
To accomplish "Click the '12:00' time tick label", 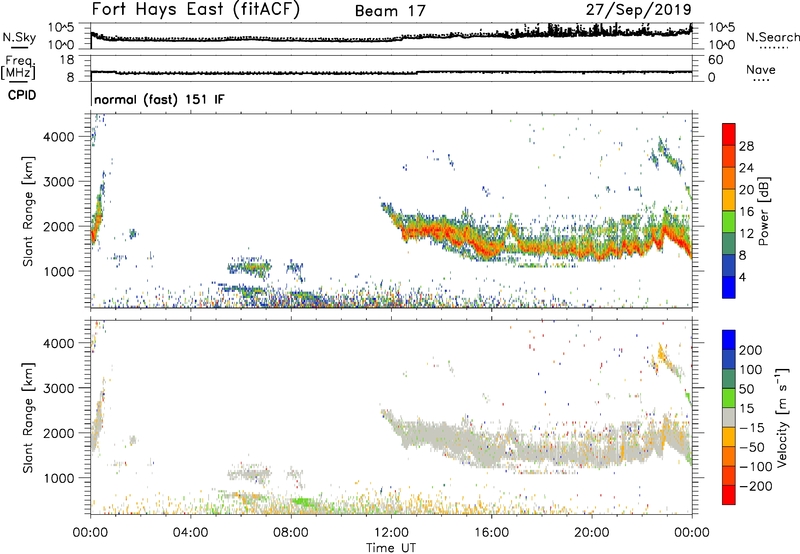I will [x=391, y=533].
